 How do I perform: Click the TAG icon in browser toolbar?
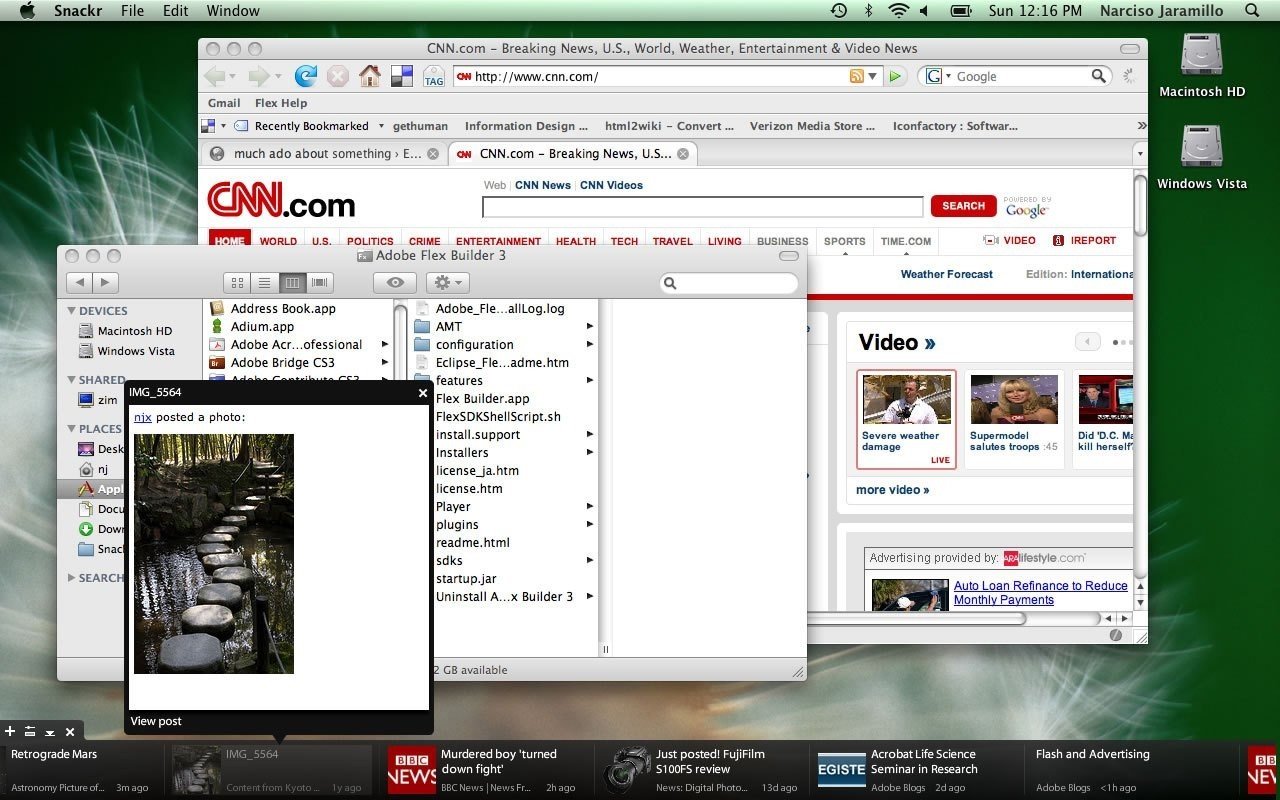(434, 76)
